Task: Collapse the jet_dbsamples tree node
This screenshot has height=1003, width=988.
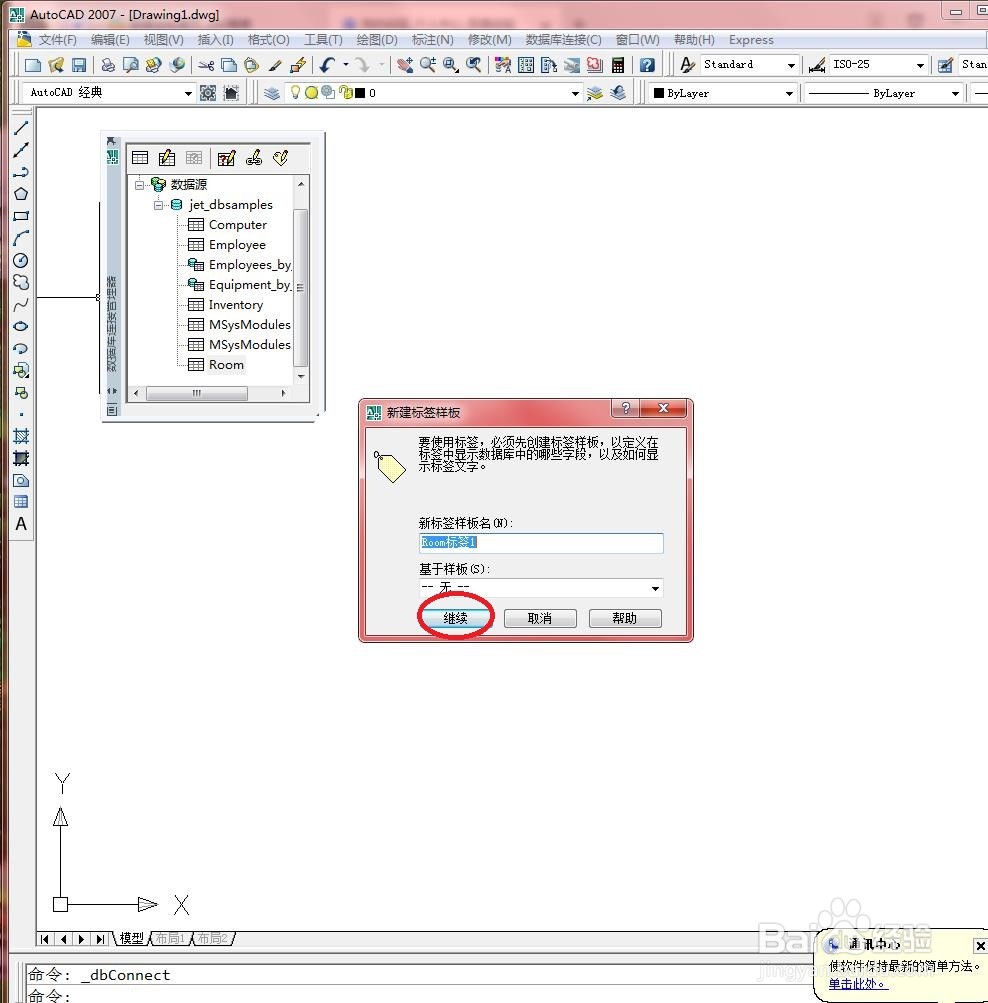Action: pos(158,205)
